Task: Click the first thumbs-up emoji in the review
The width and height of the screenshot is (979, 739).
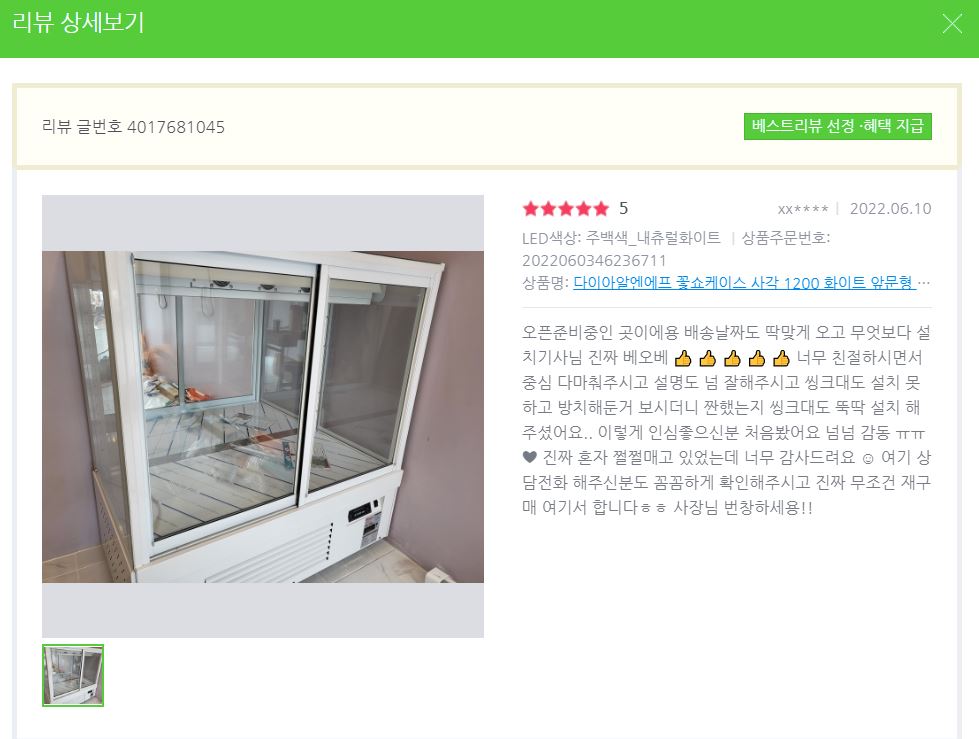Action: tap(683, 358)
